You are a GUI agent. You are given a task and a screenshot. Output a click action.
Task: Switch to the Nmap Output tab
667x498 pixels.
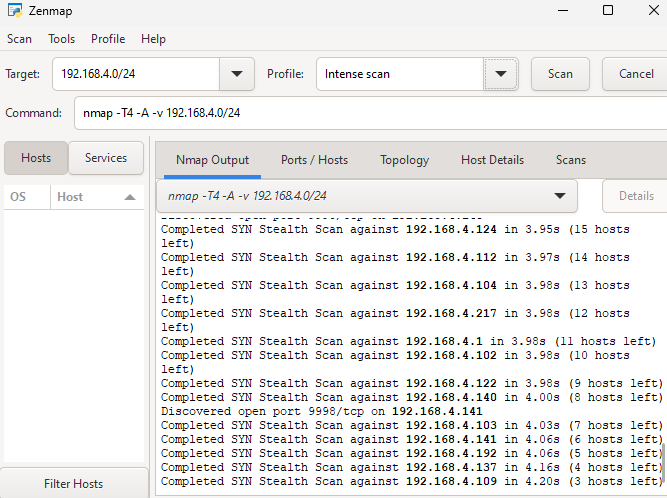point(212,160)
